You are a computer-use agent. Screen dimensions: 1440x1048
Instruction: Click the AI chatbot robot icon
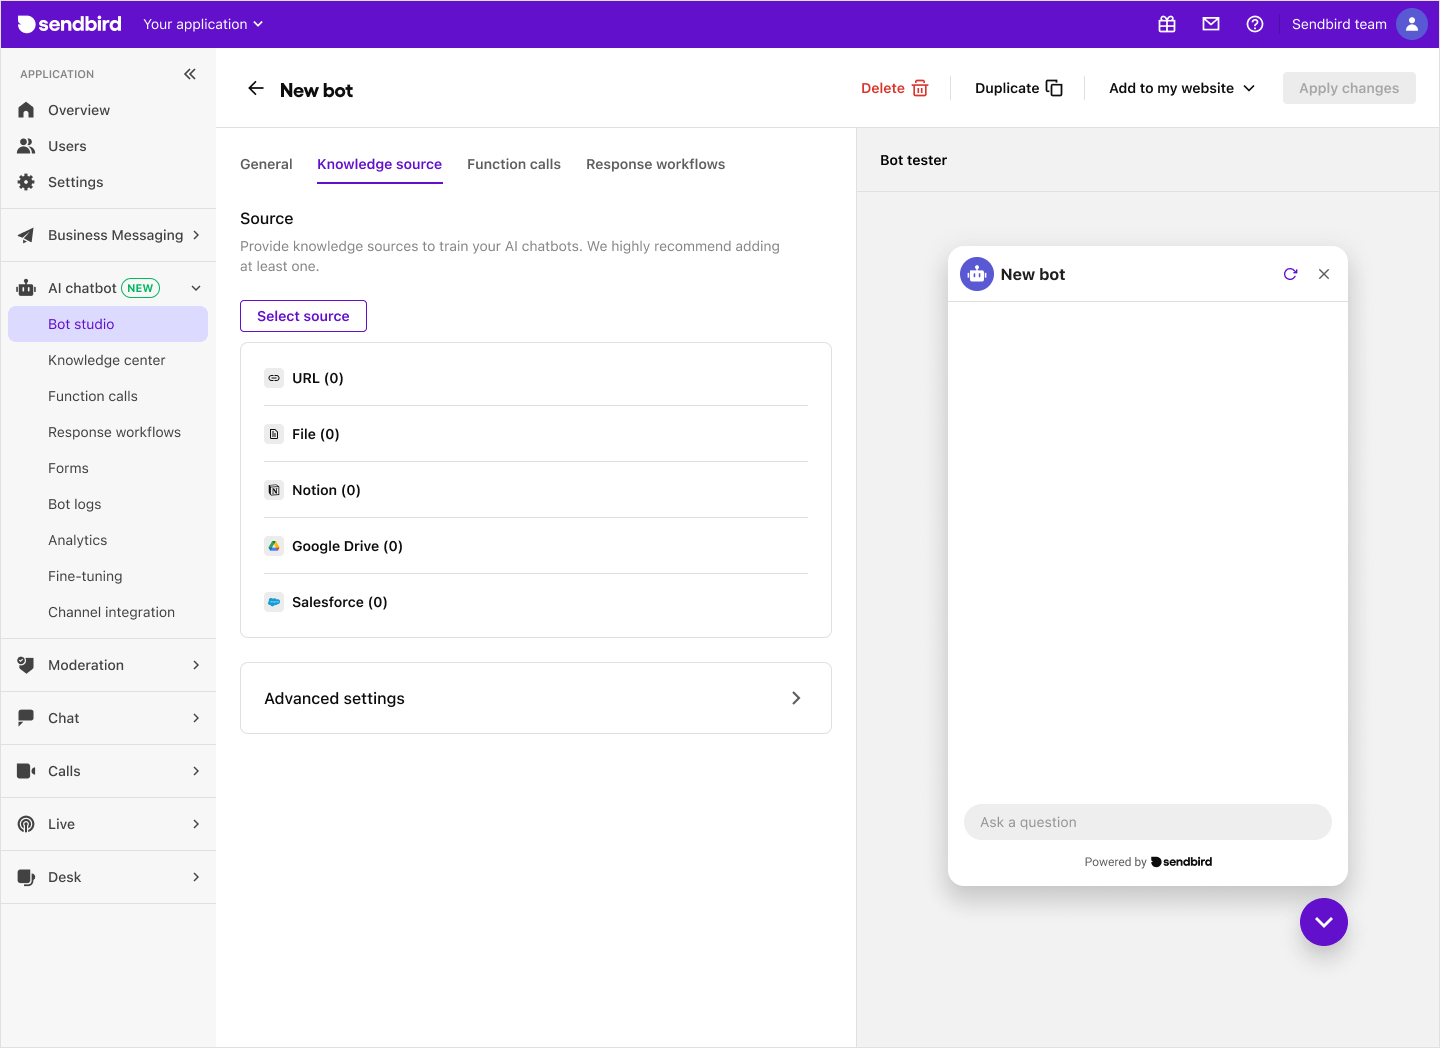pyautogui.click(x=26, y=288)
